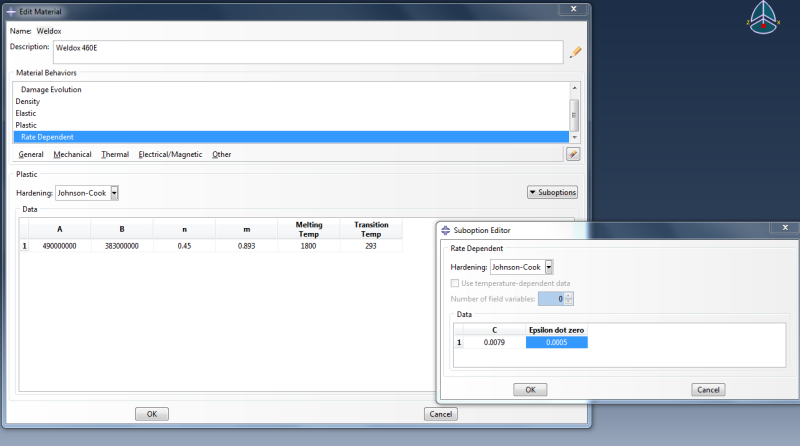
Task: Click the Suboption Editor title icon
Action: tap(445, 230)
